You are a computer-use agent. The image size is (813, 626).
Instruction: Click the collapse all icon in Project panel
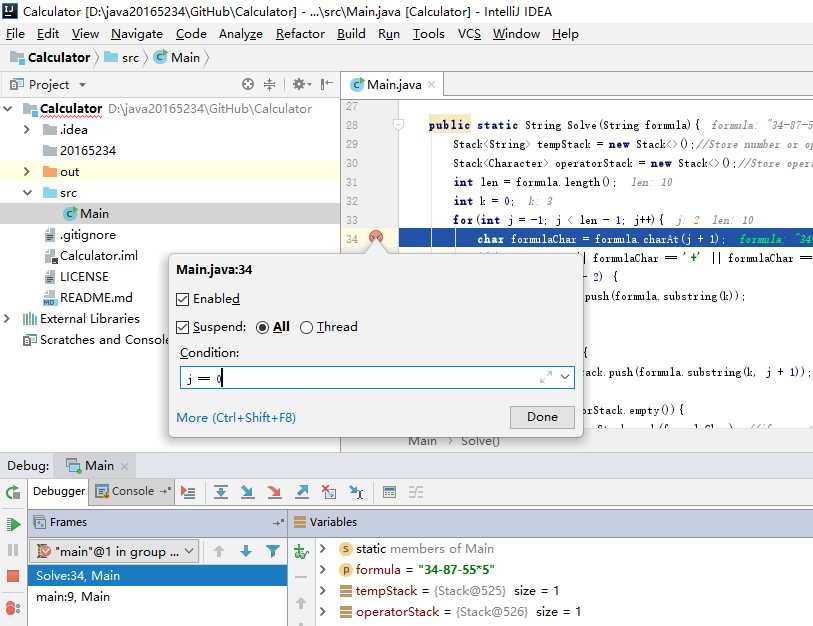(270, 84)
